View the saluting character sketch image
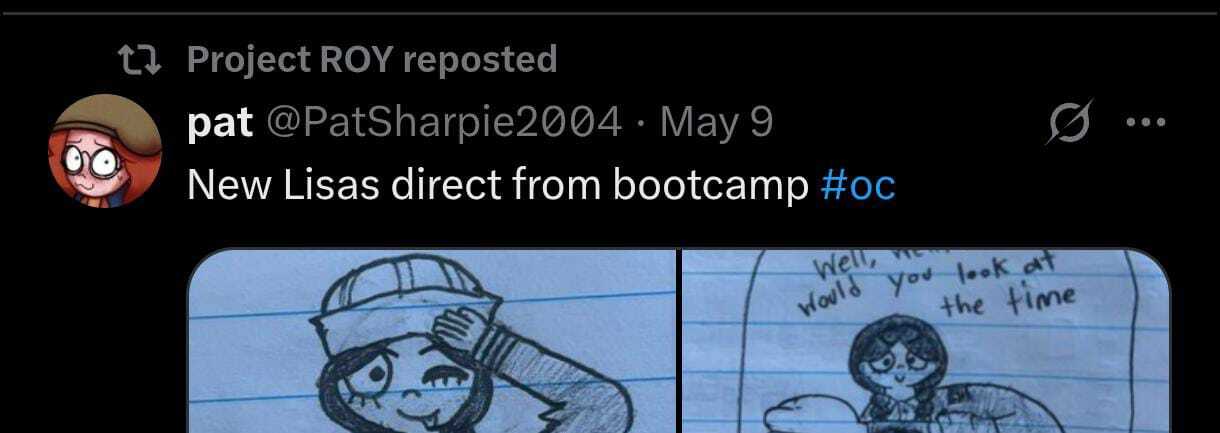The height and width of the screenshot is (433, 1220). (x=432, y=340)
